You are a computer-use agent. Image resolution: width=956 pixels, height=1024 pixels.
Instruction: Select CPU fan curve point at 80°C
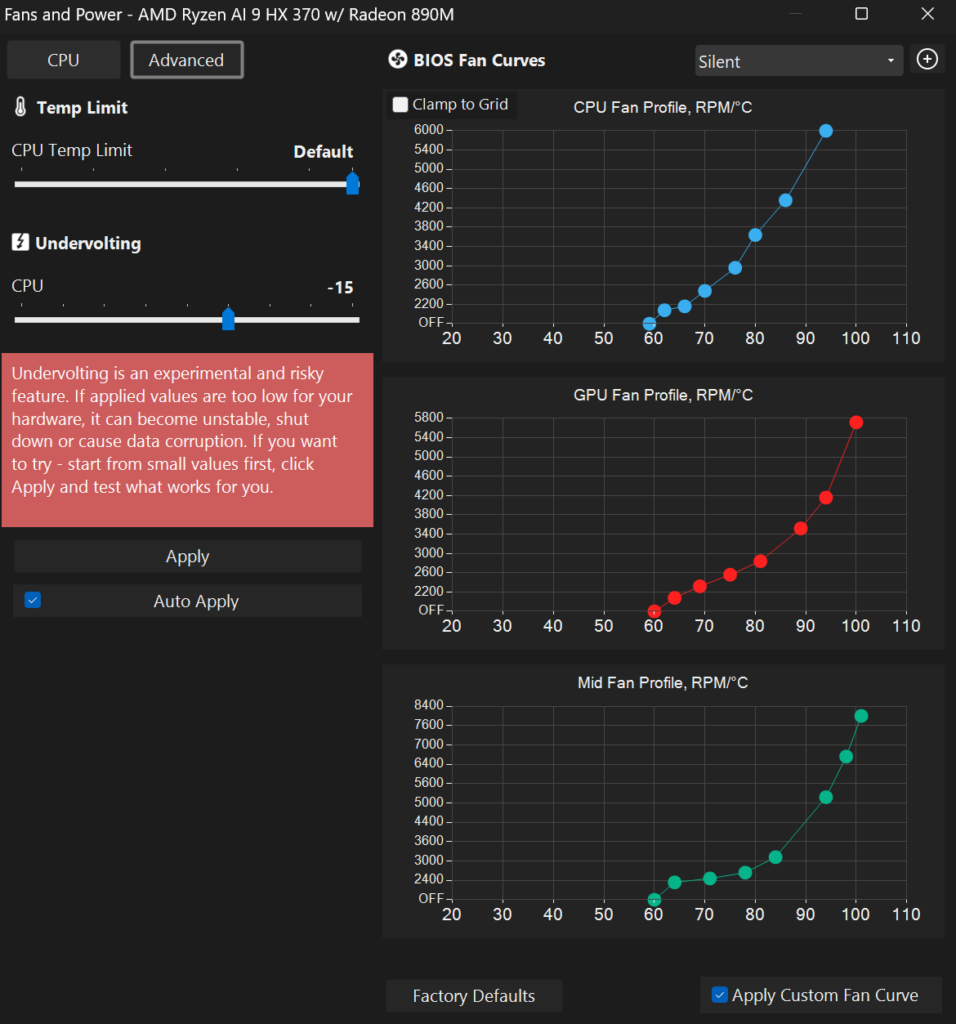(755, 235)
